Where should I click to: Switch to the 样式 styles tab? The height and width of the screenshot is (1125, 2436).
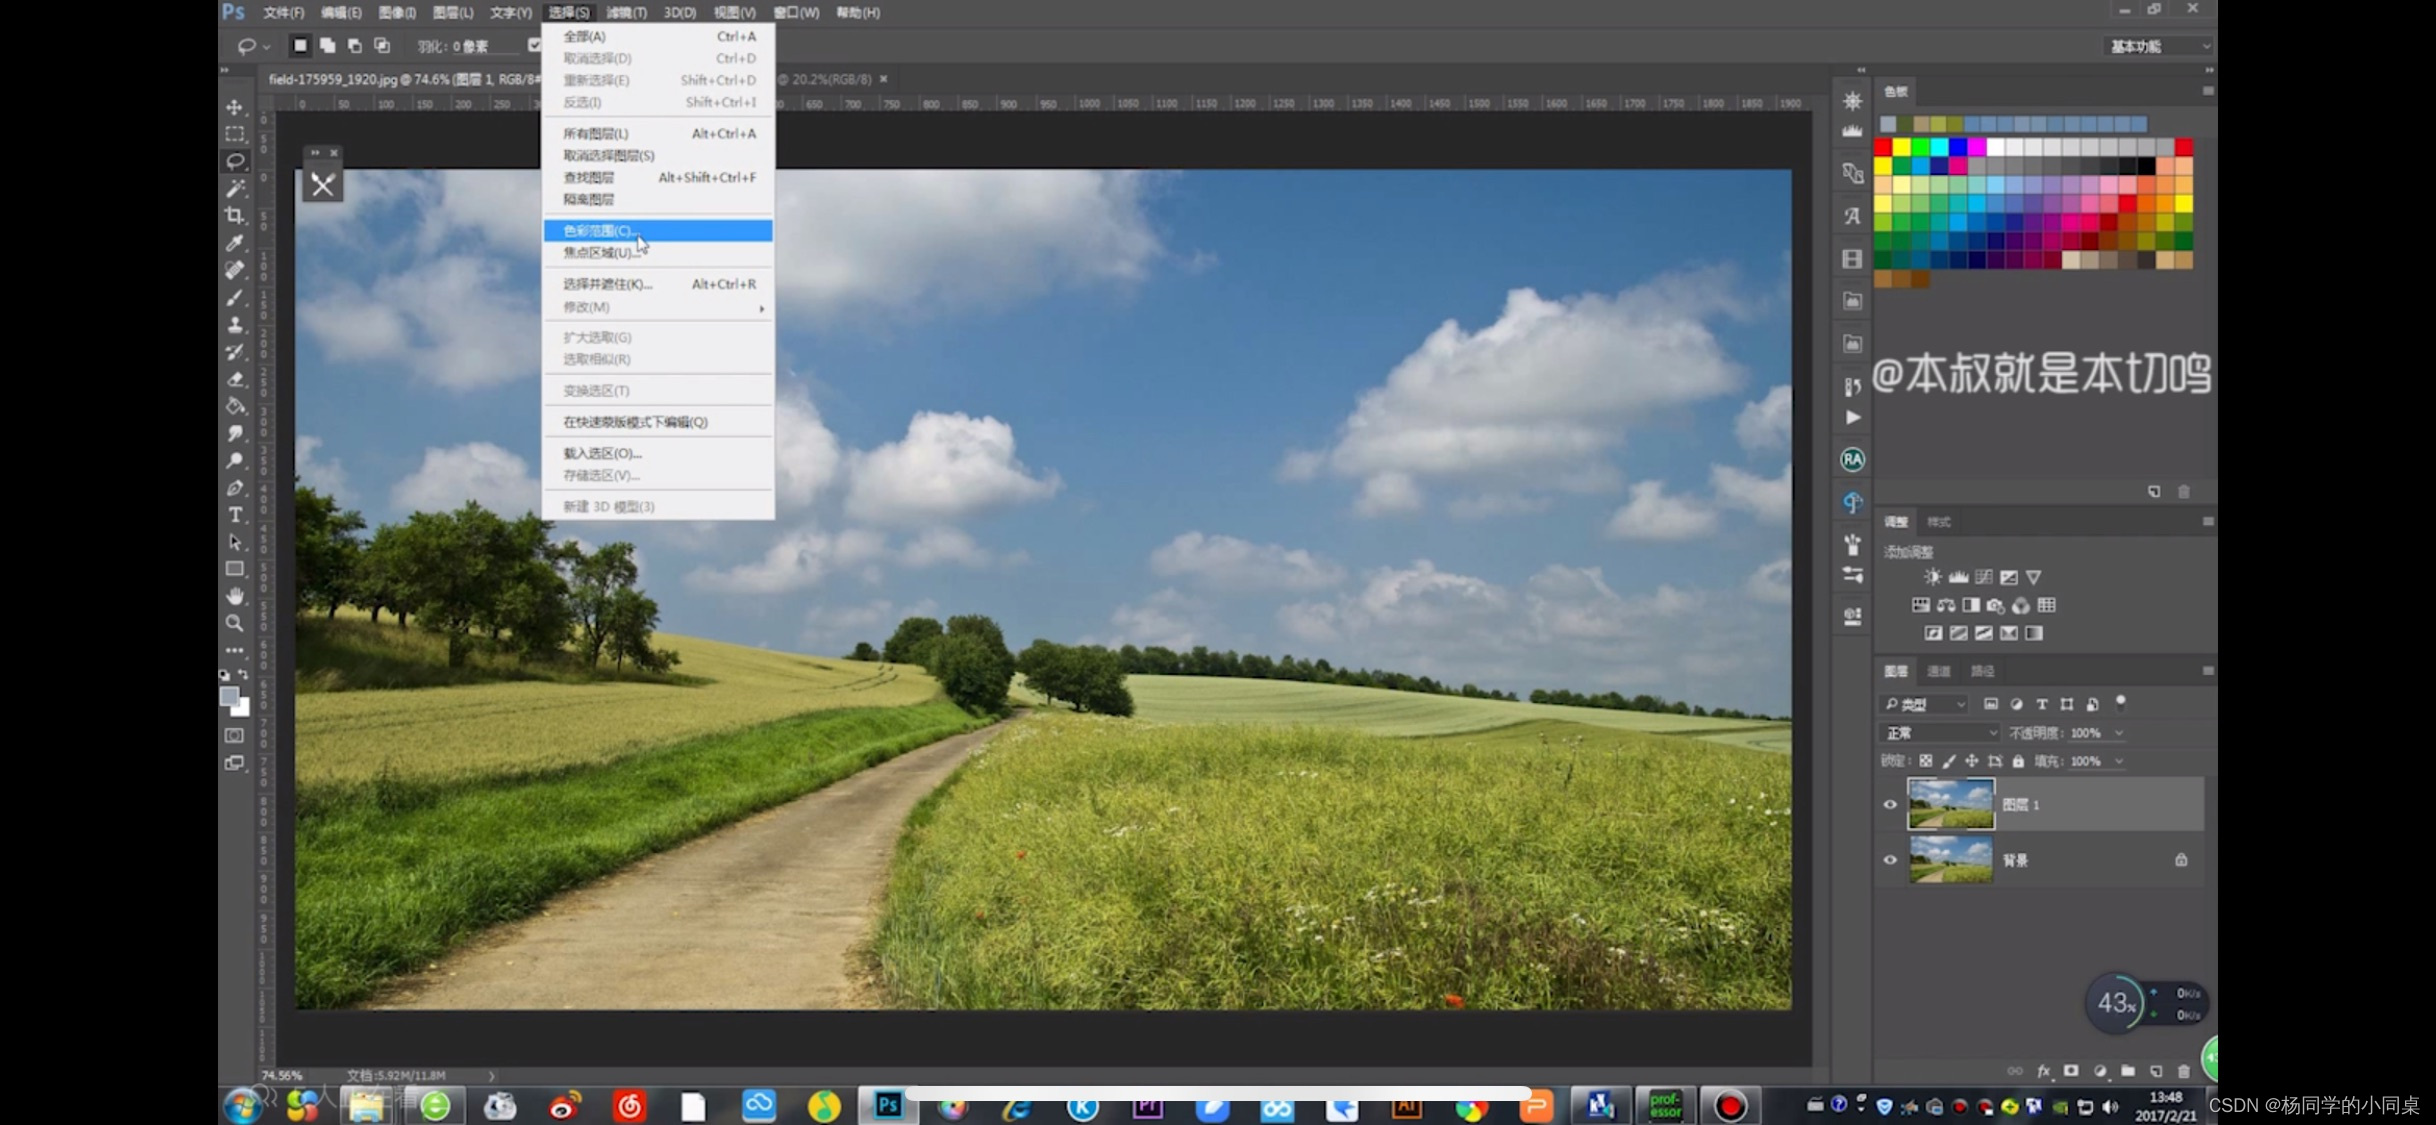(x=1939, y=522)
